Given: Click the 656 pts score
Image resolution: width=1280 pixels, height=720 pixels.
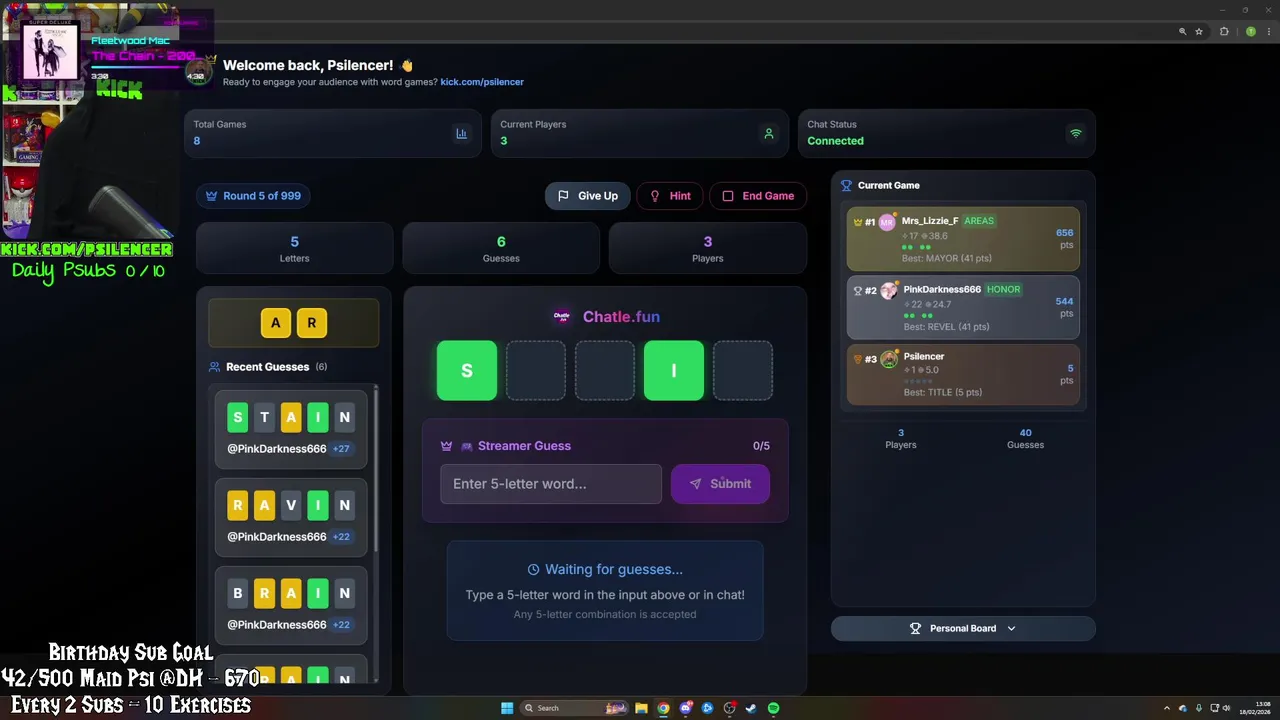Looking at the screenshot, I should (1064, 239).
